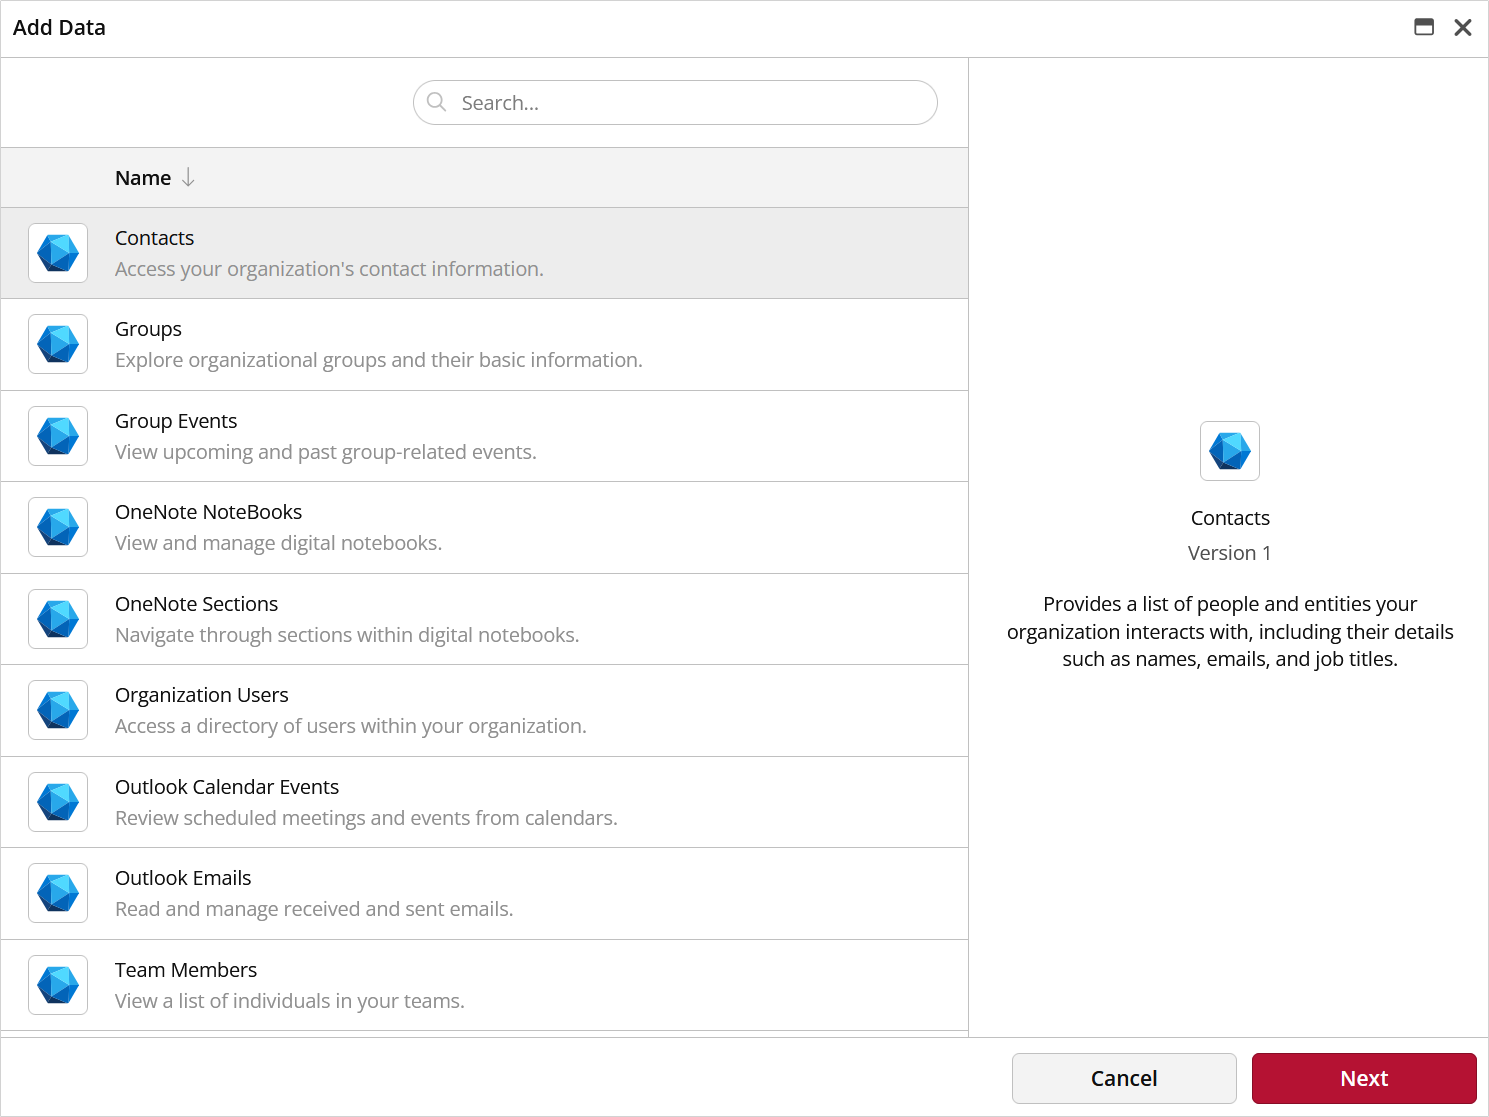1489x1117 pixels.
Task: Click the Group Events icon
Action: [x=58, y=436]
